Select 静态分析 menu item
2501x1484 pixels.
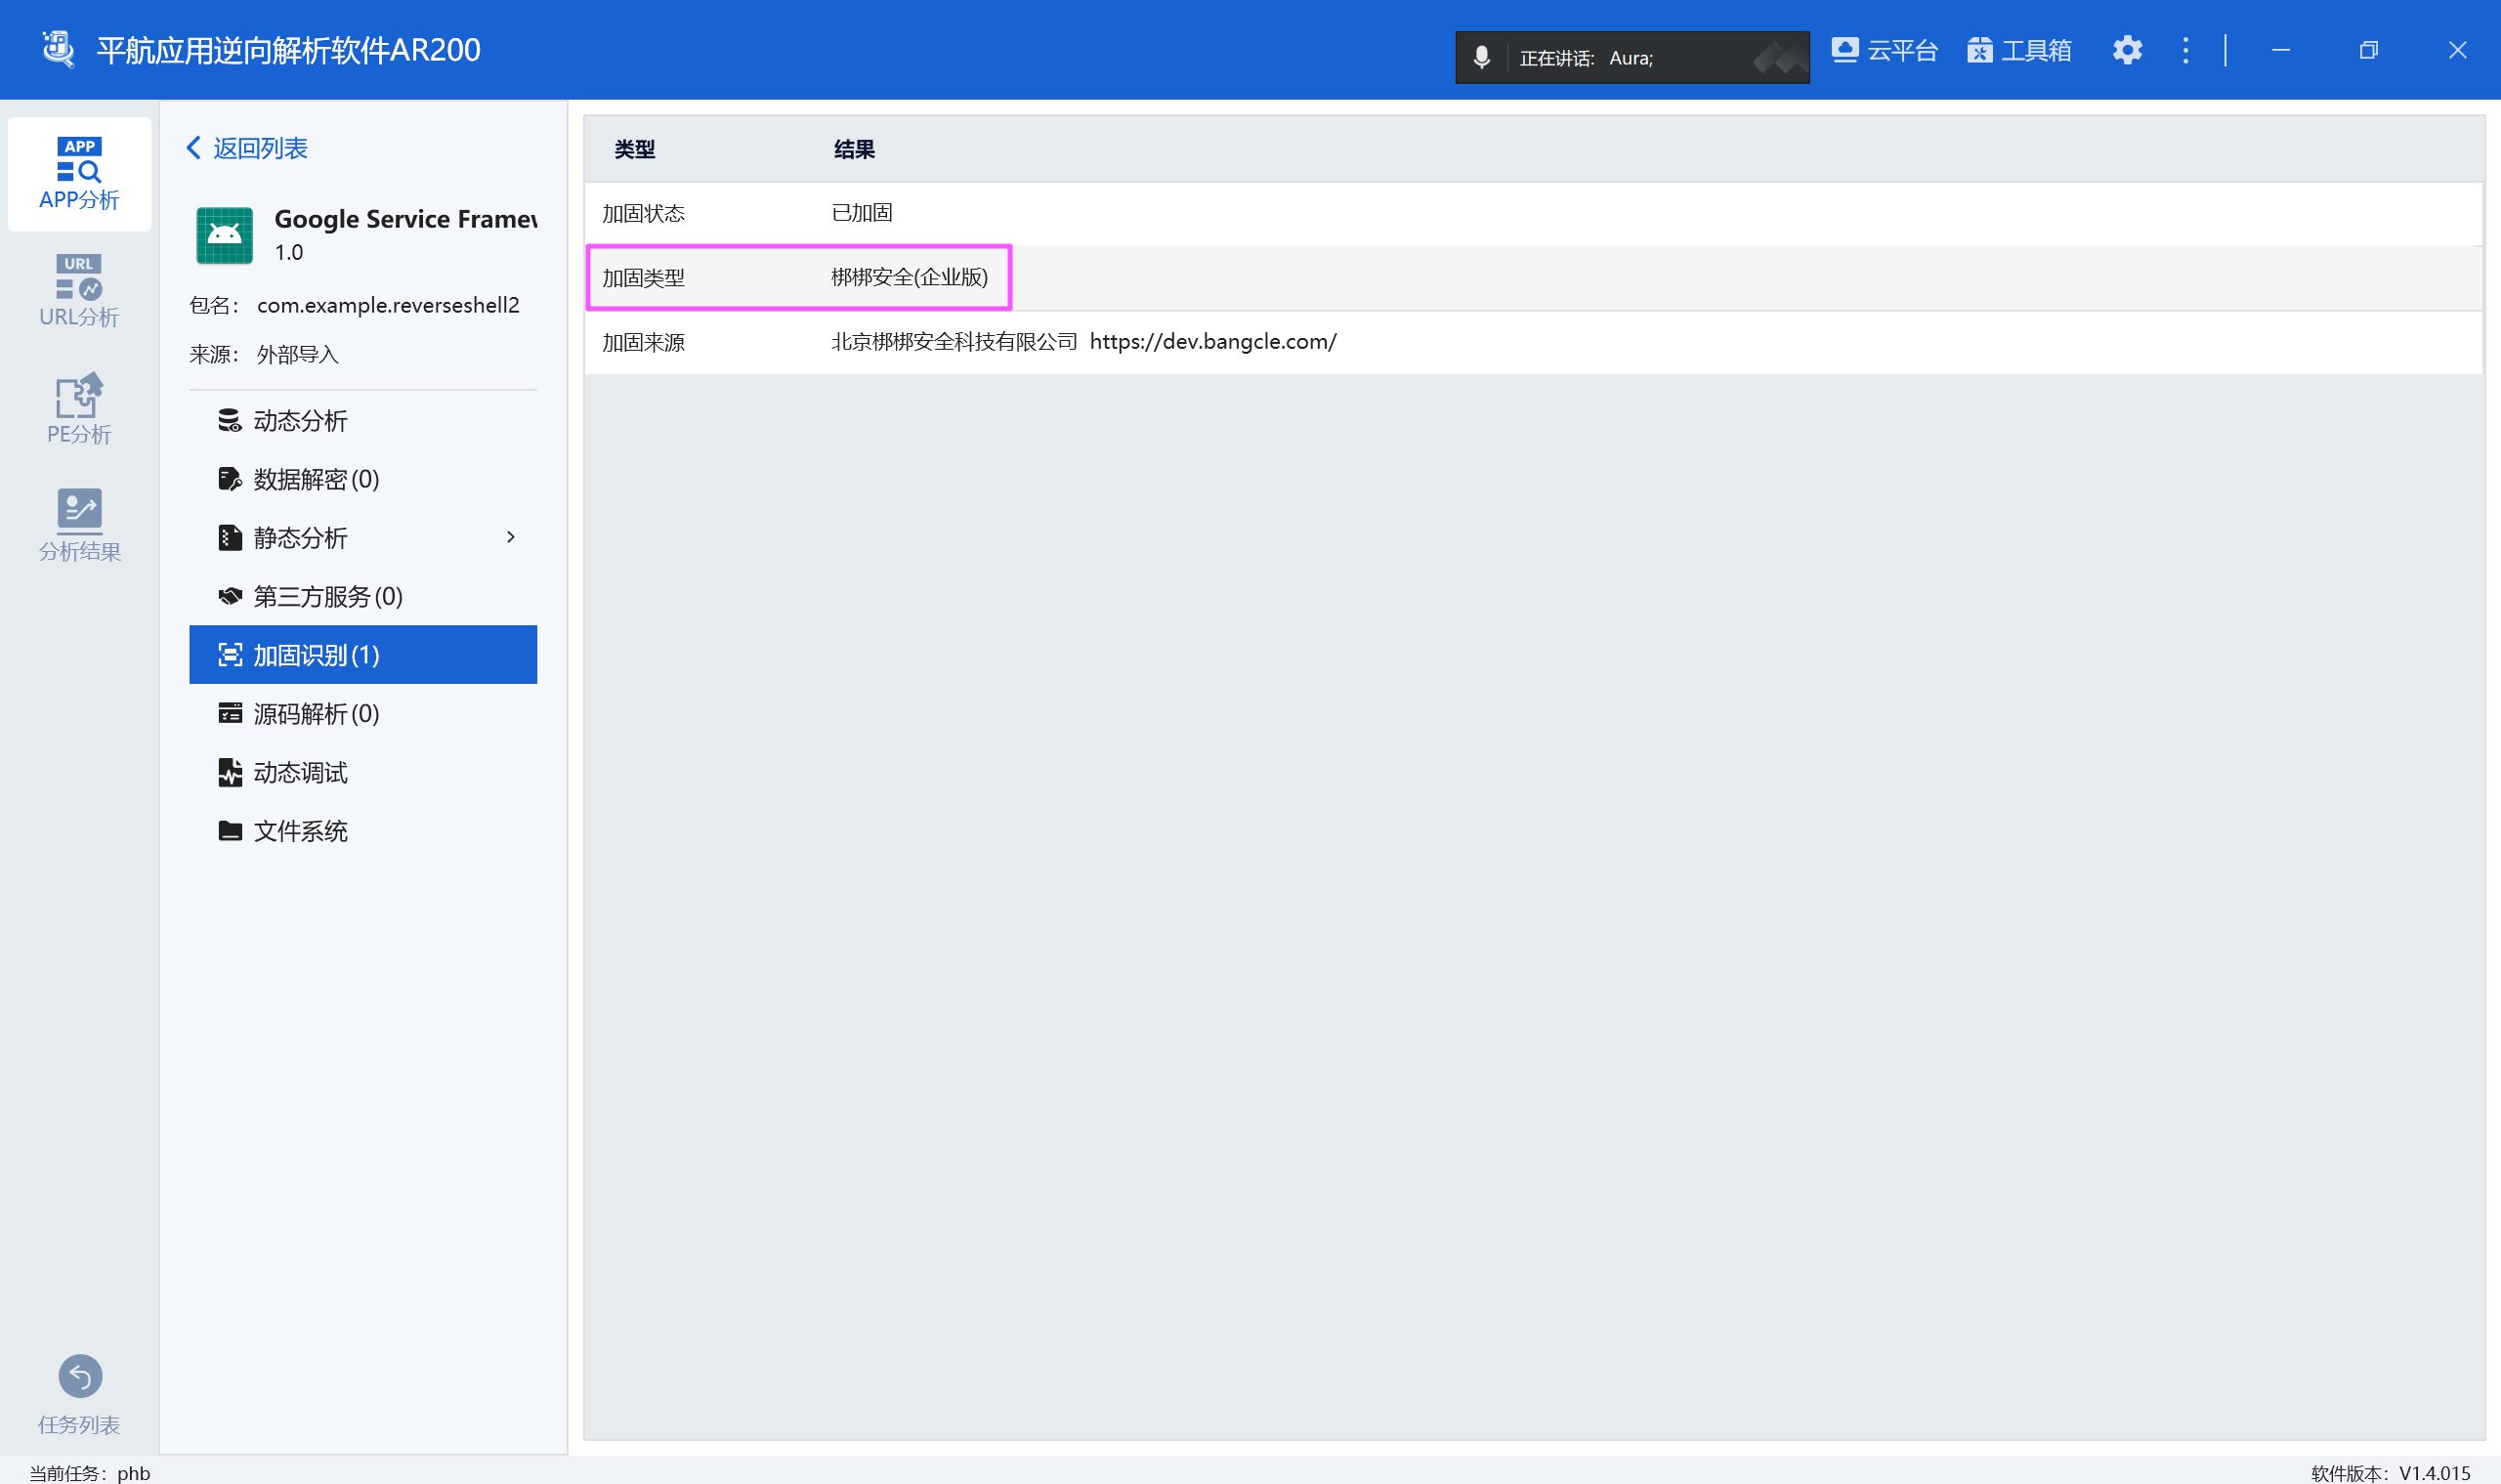point(363,537)
